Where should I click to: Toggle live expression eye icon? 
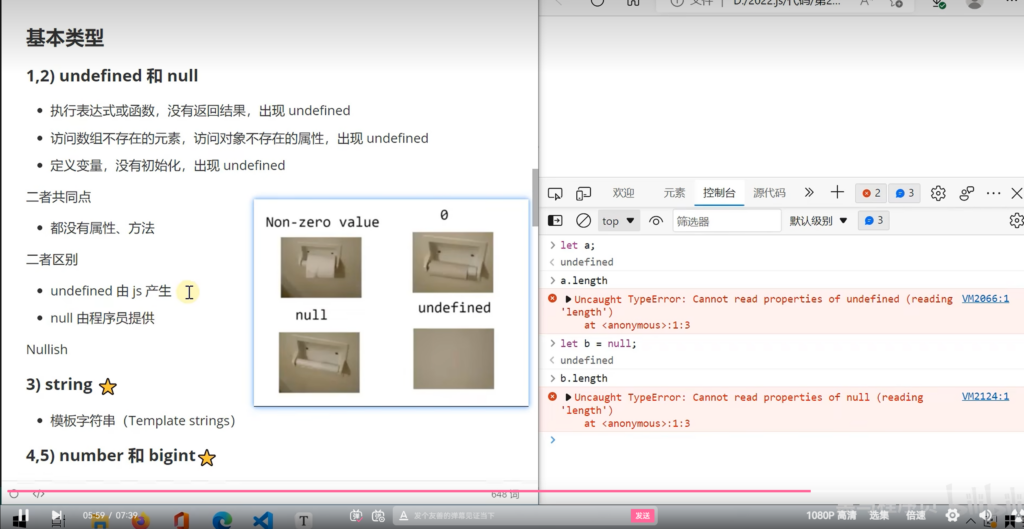(x=656, y=221)
